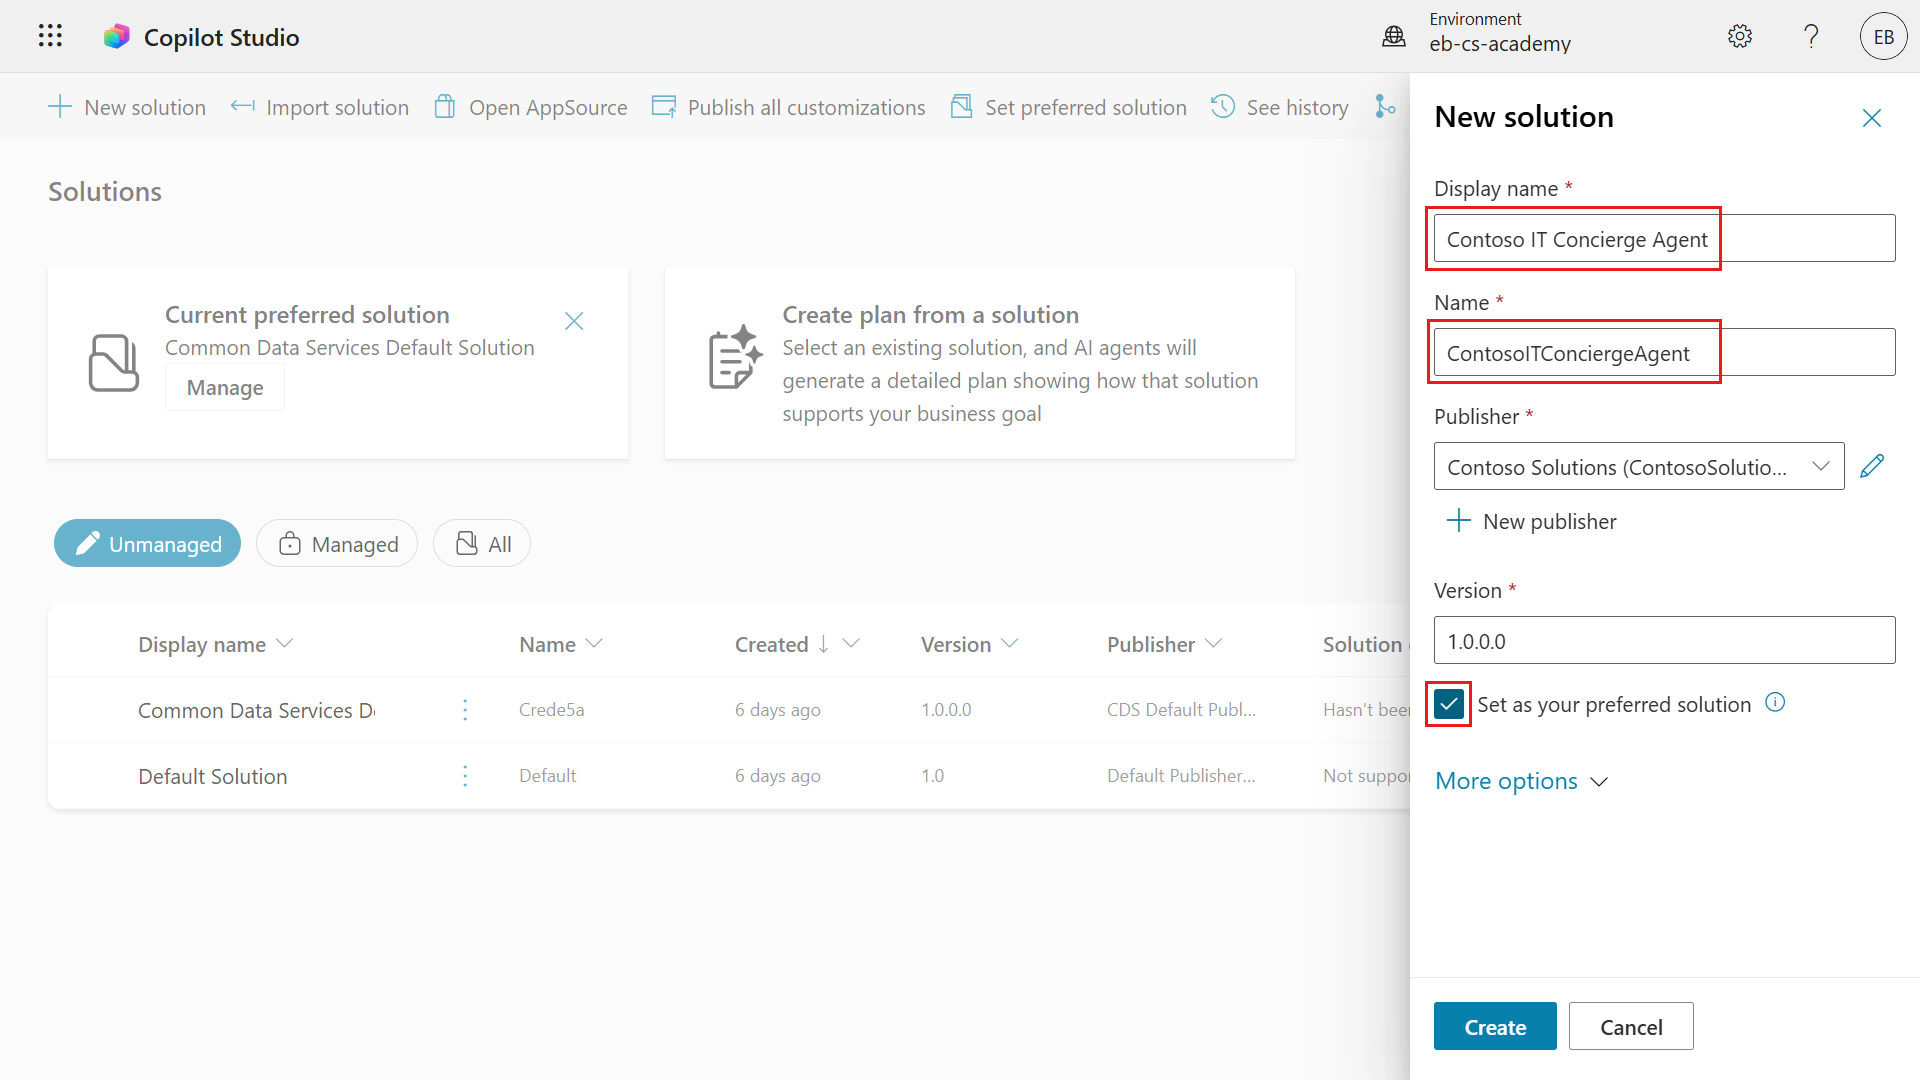Open Common Data Services Default solution
The height and width of the screenshot is (1080, 1920).
pos(256,710)
